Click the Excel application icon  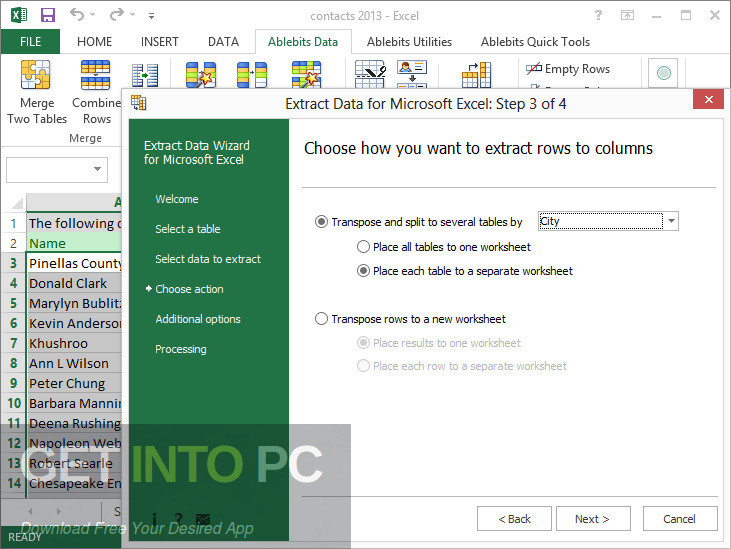click(x=19, y=15)
